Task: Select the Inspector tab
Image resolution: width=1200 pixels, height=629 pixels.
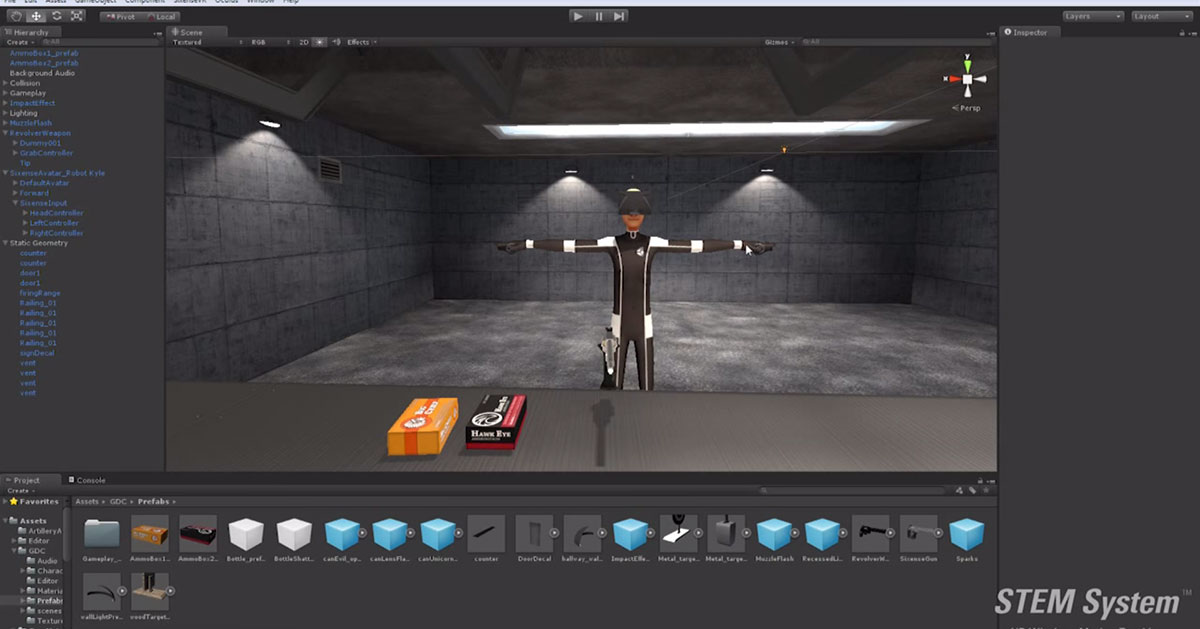Action: pyautogui.click(x=1029, y=32)
